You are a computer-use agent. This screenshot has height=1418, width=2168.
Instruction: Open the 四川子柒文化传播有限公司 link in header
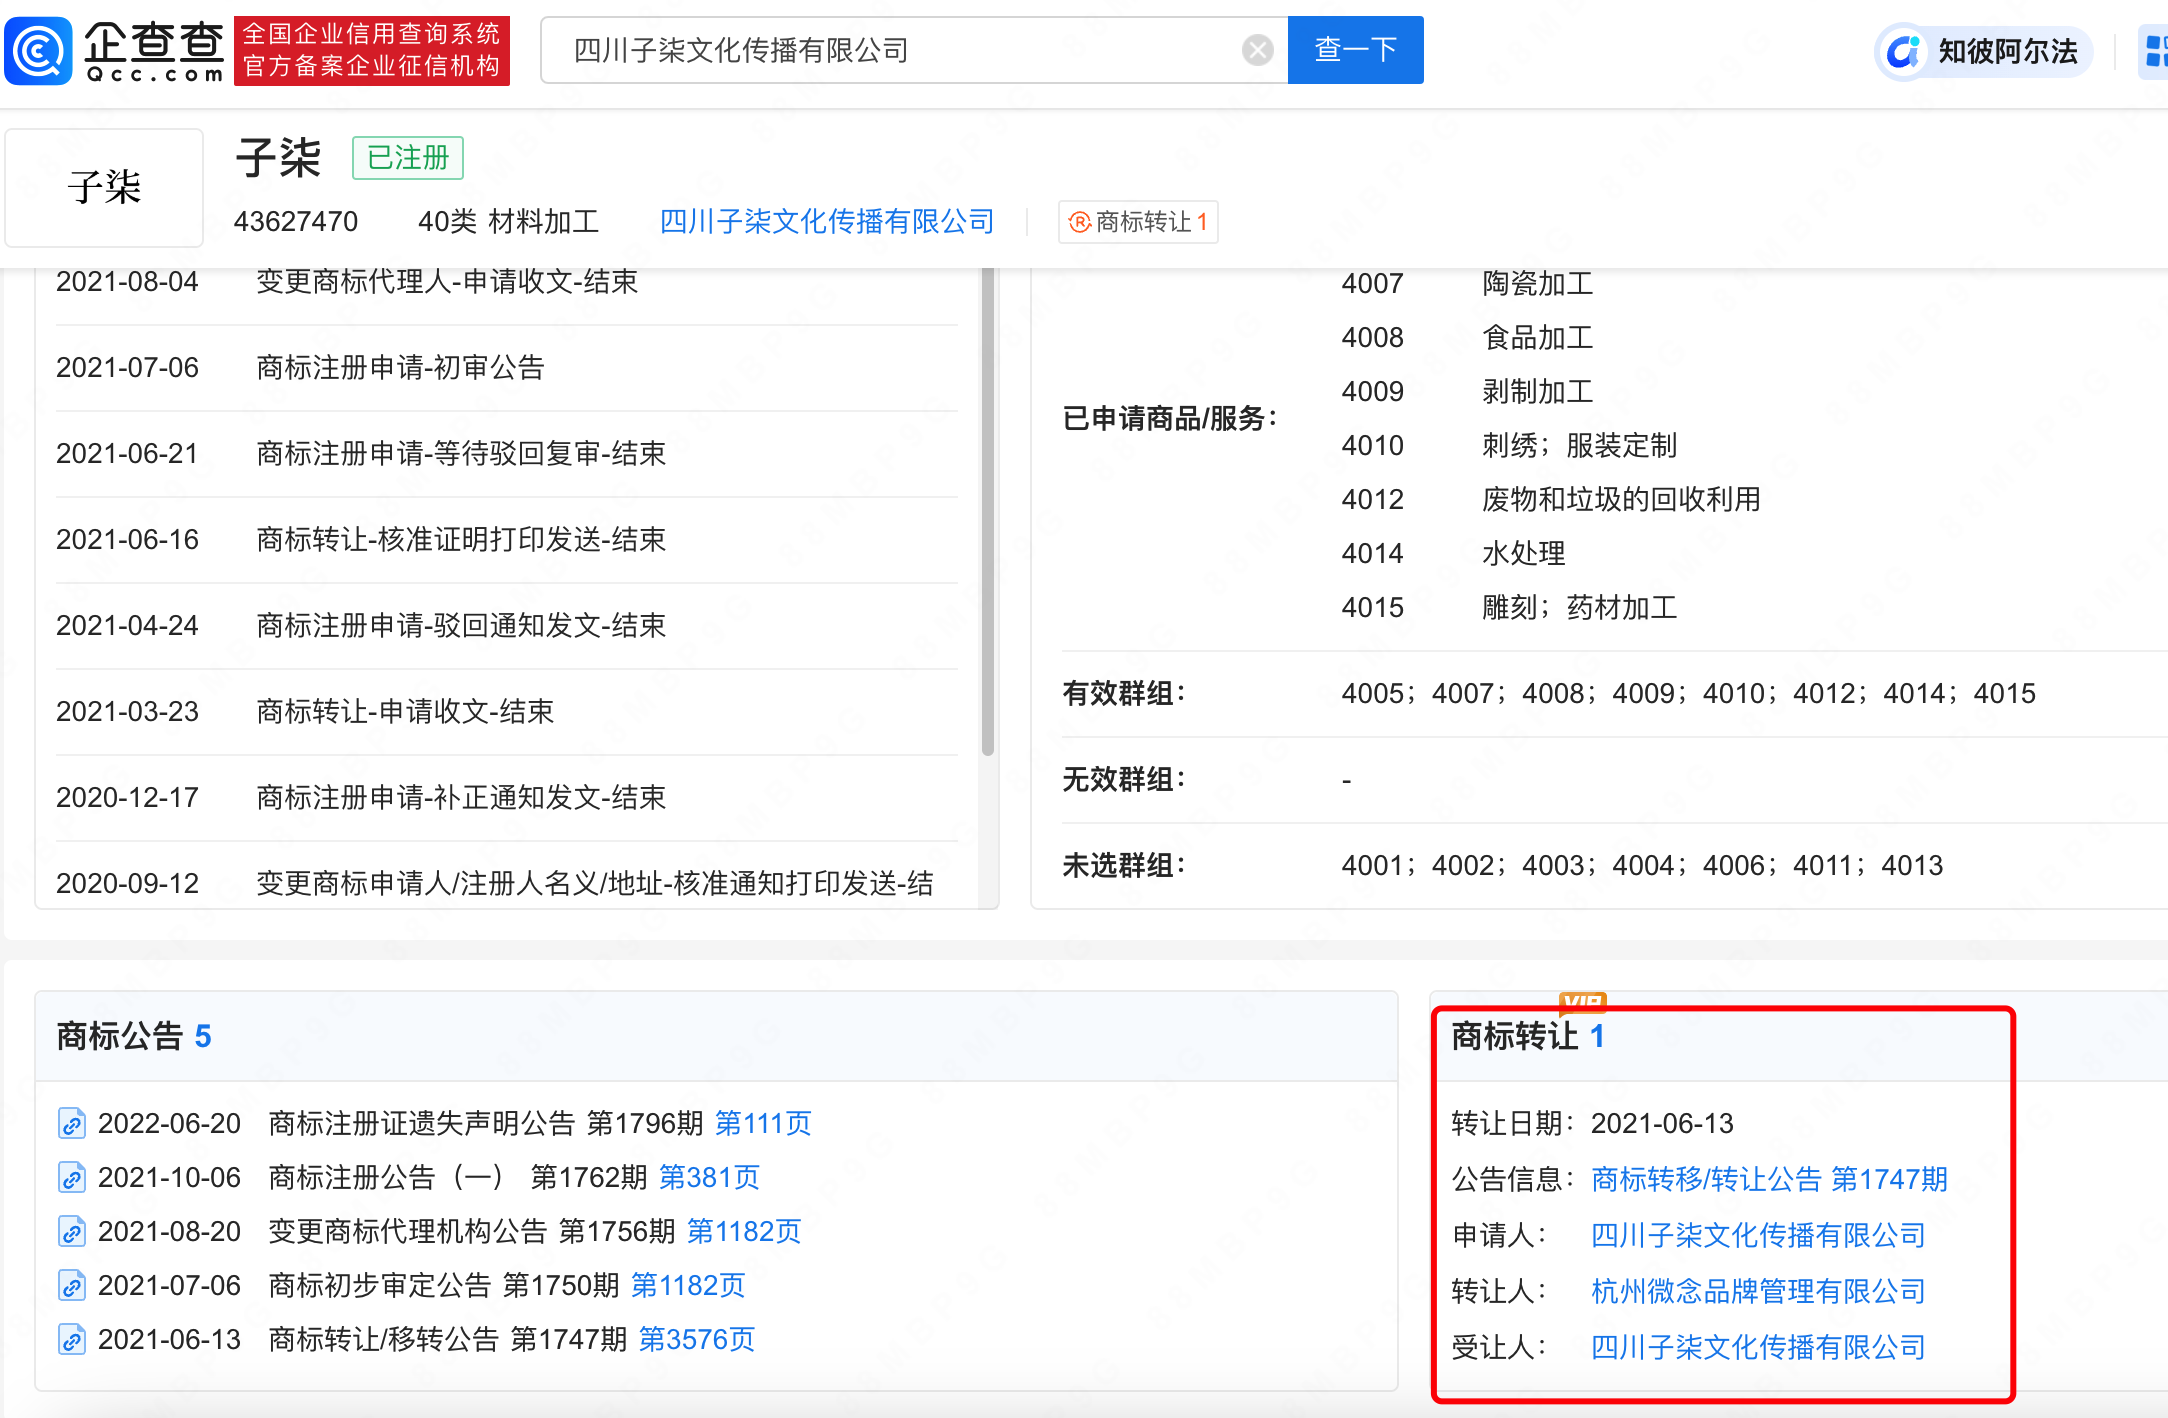827,221
